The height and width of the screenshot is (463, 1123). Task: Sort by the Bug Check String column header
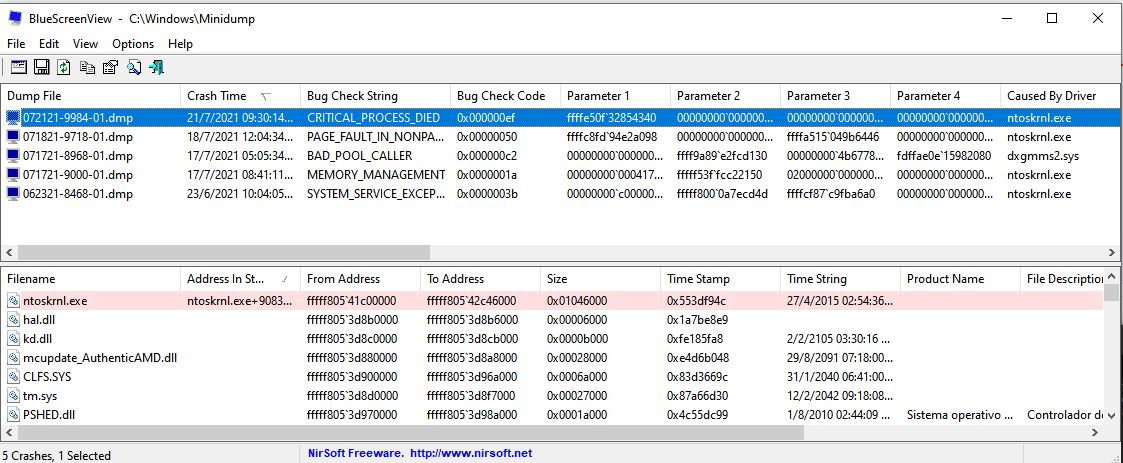(375, 95)
